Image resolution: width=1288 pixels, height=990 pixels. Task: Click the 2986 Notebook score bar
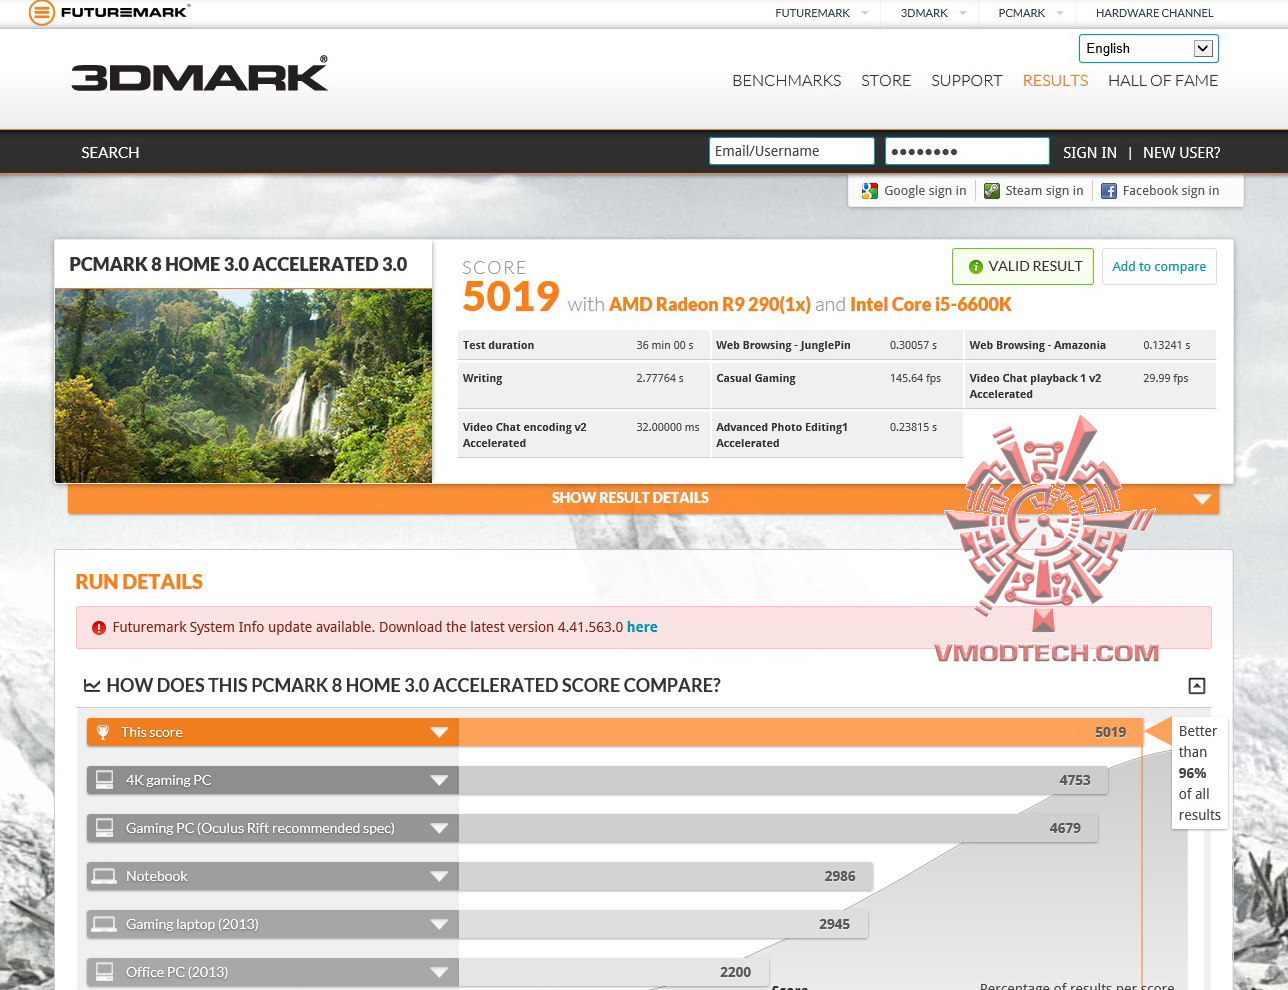(665, 877)
